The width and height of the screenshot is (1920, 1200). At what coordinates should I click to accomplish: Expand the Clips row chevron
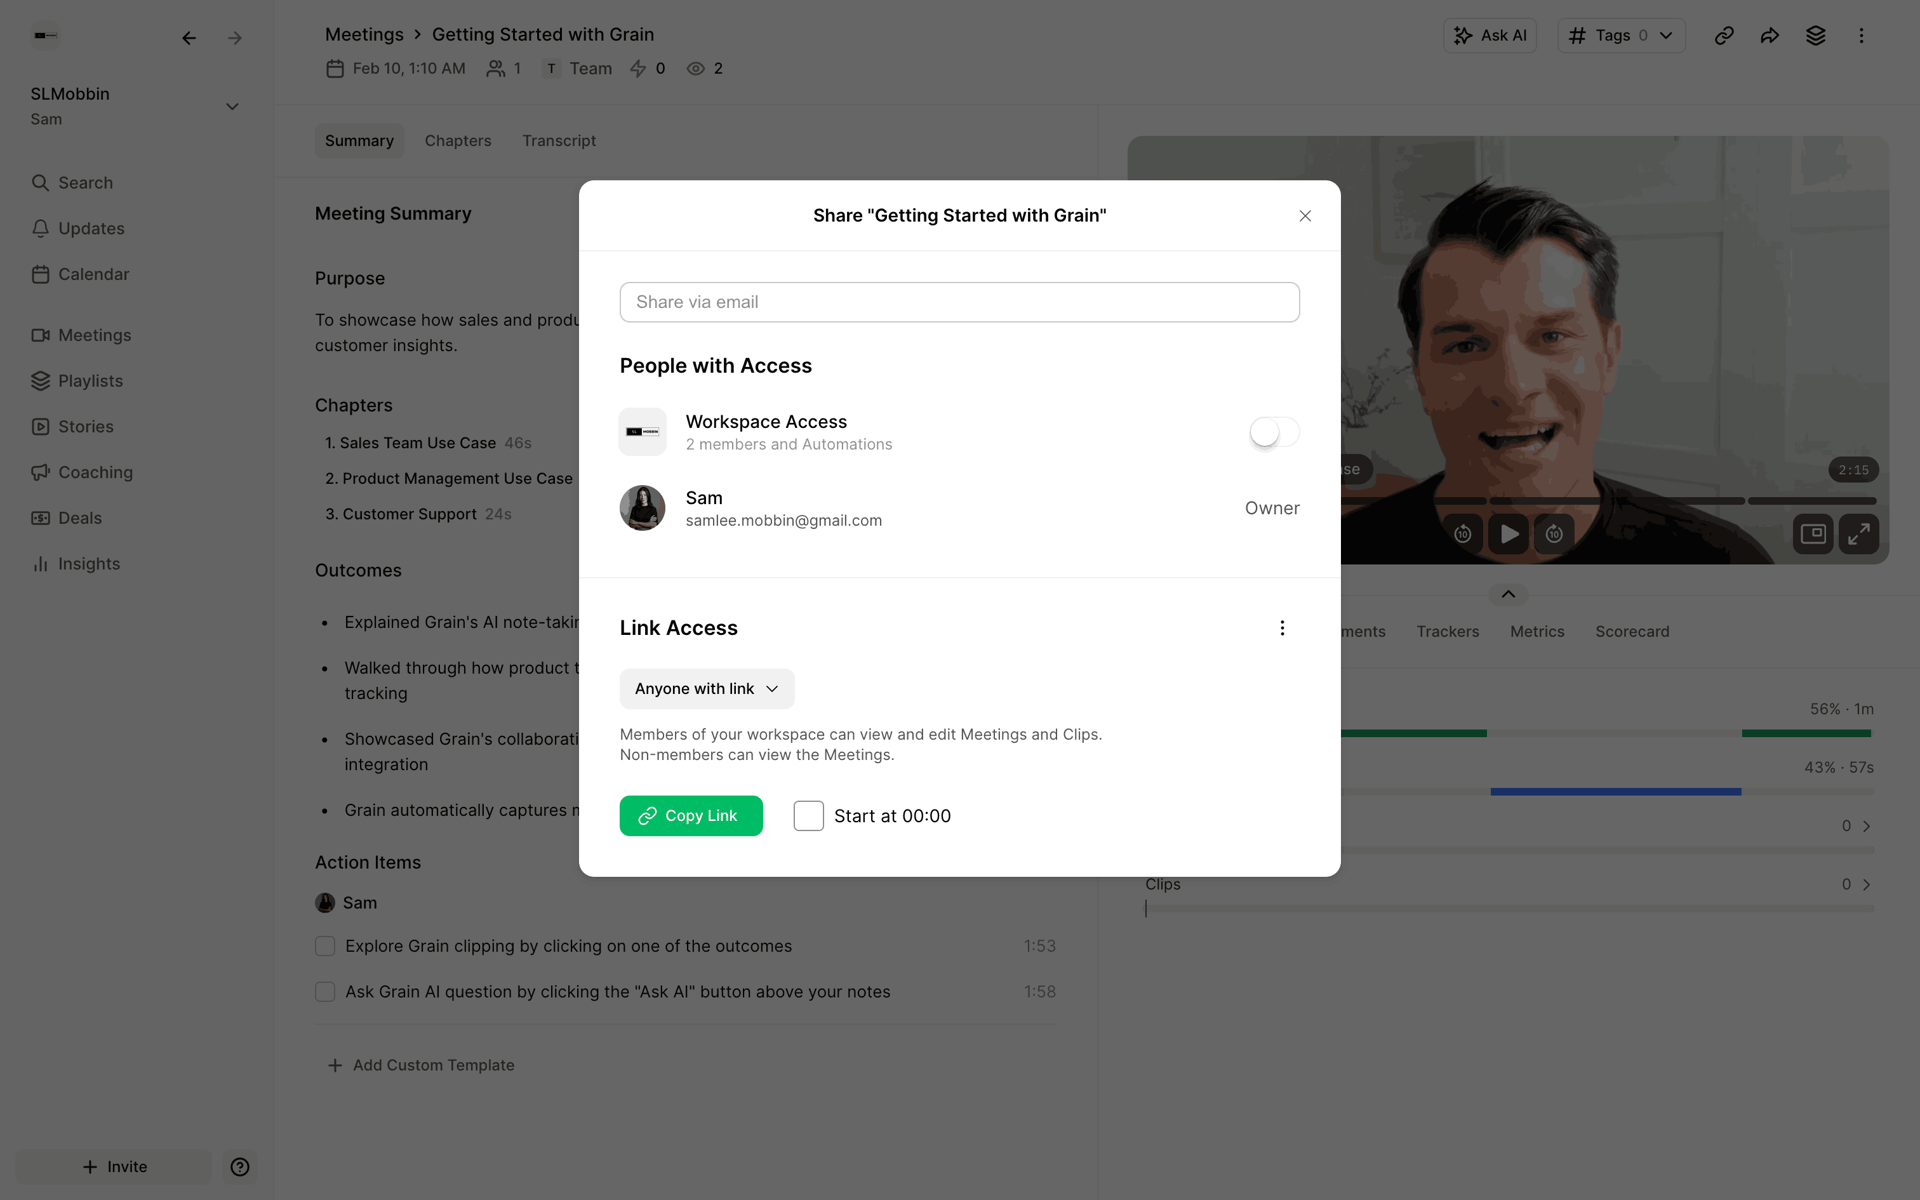tap(1866, 885)
